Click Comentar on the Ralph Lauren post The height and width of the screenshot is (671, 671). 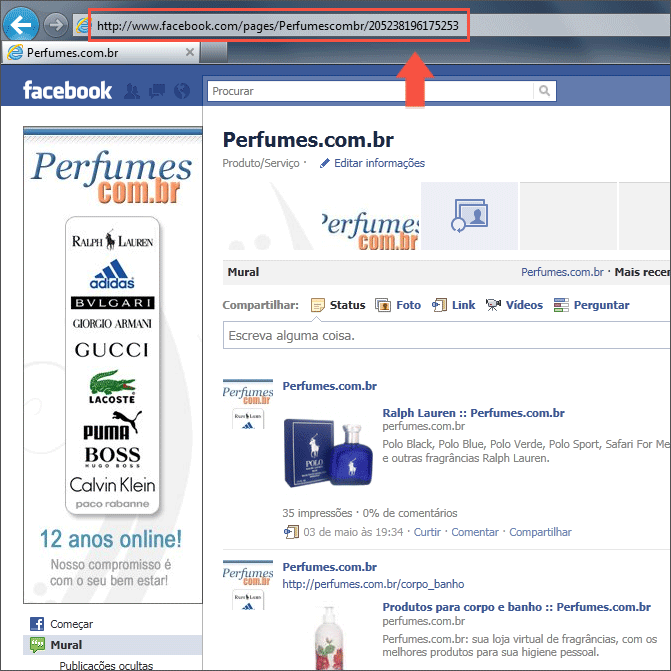[x=475, y=532]
